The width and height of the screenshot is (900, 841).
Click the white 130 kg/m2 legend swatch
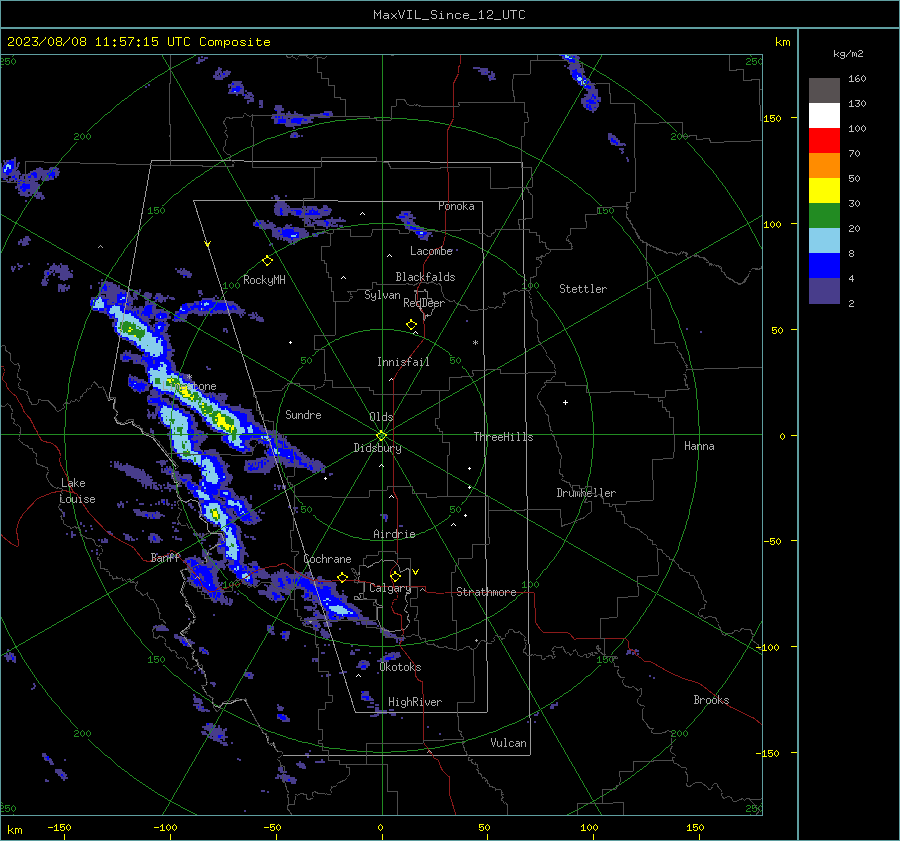tap(824, 116)
